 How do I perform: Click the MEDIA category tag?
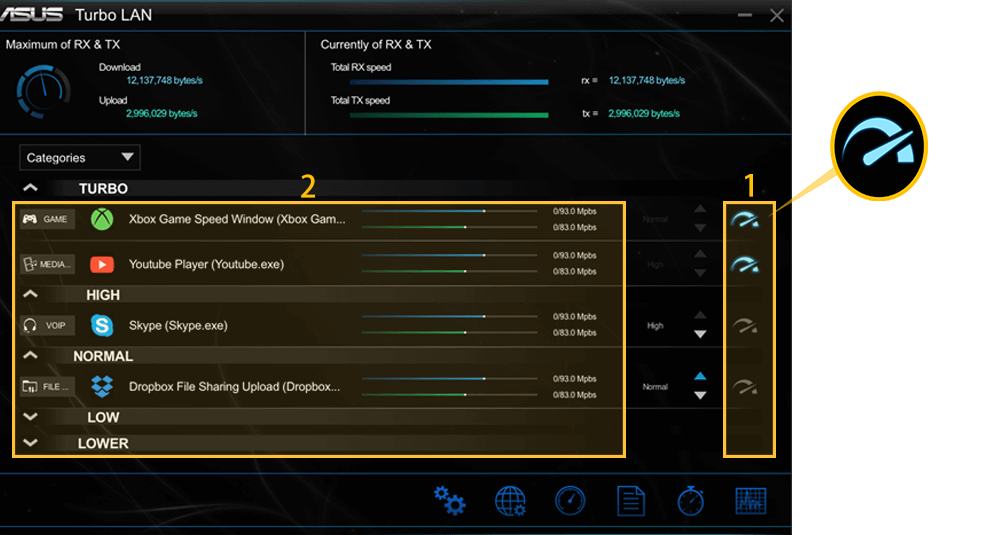[x=47, y=264]
